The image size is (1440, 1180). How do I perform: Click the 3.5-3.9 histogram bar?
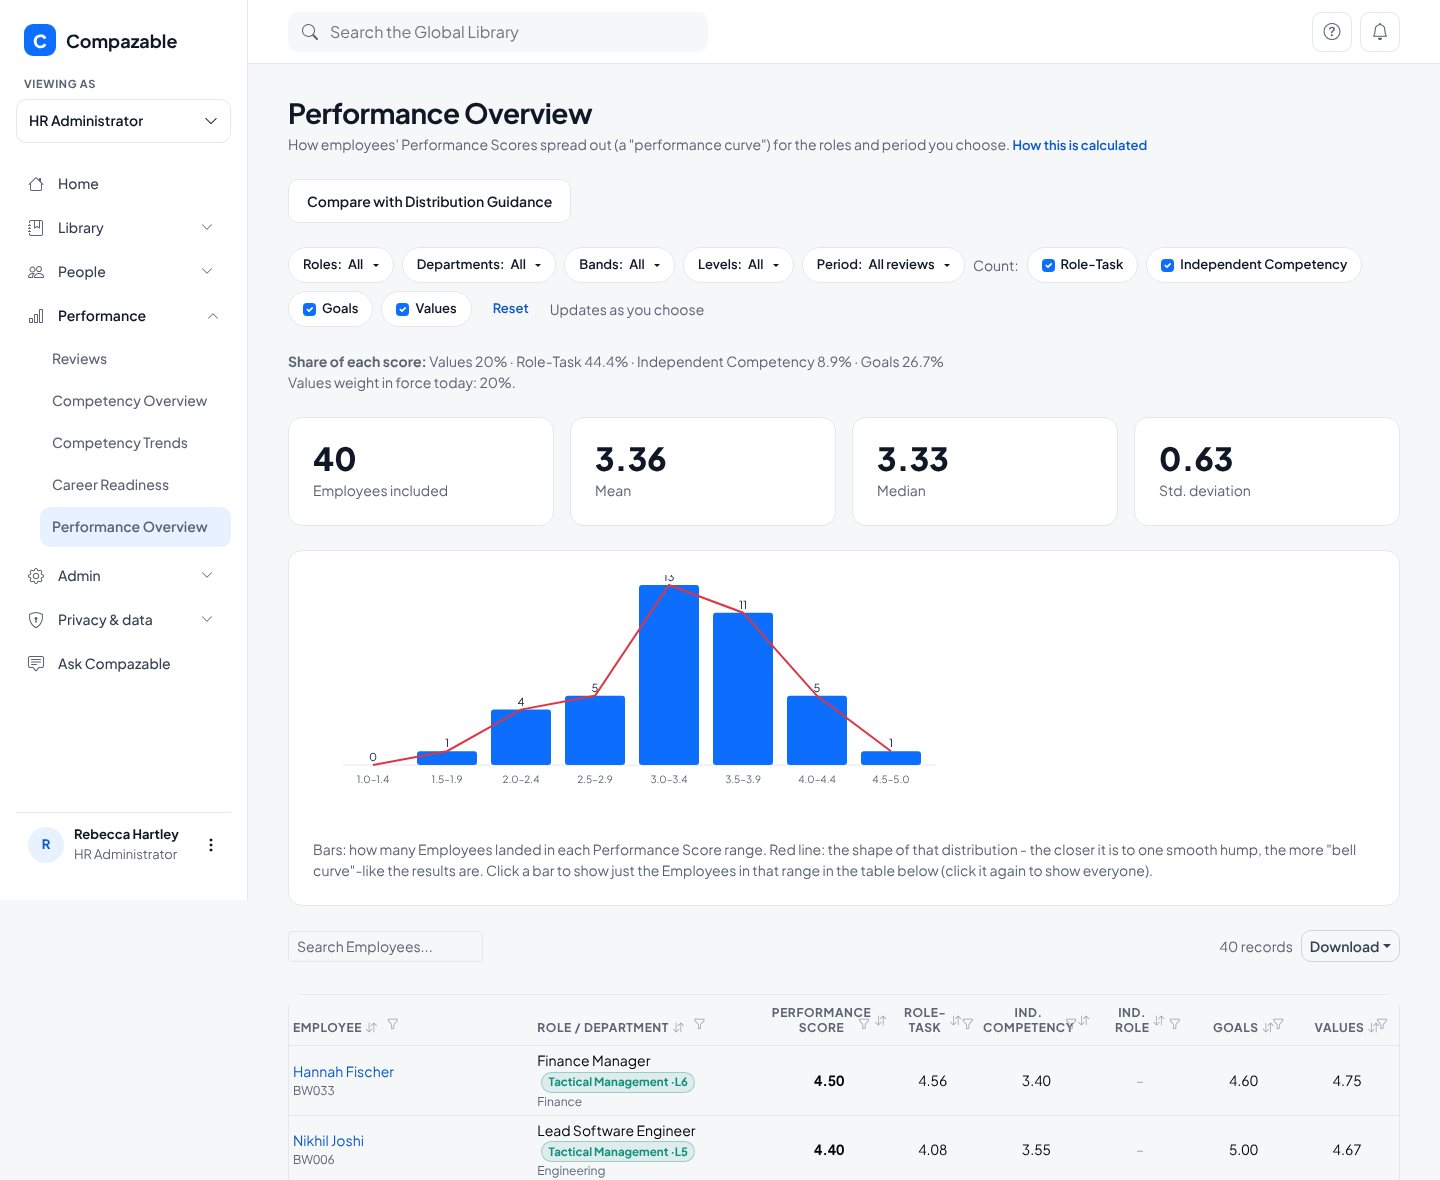743,689
